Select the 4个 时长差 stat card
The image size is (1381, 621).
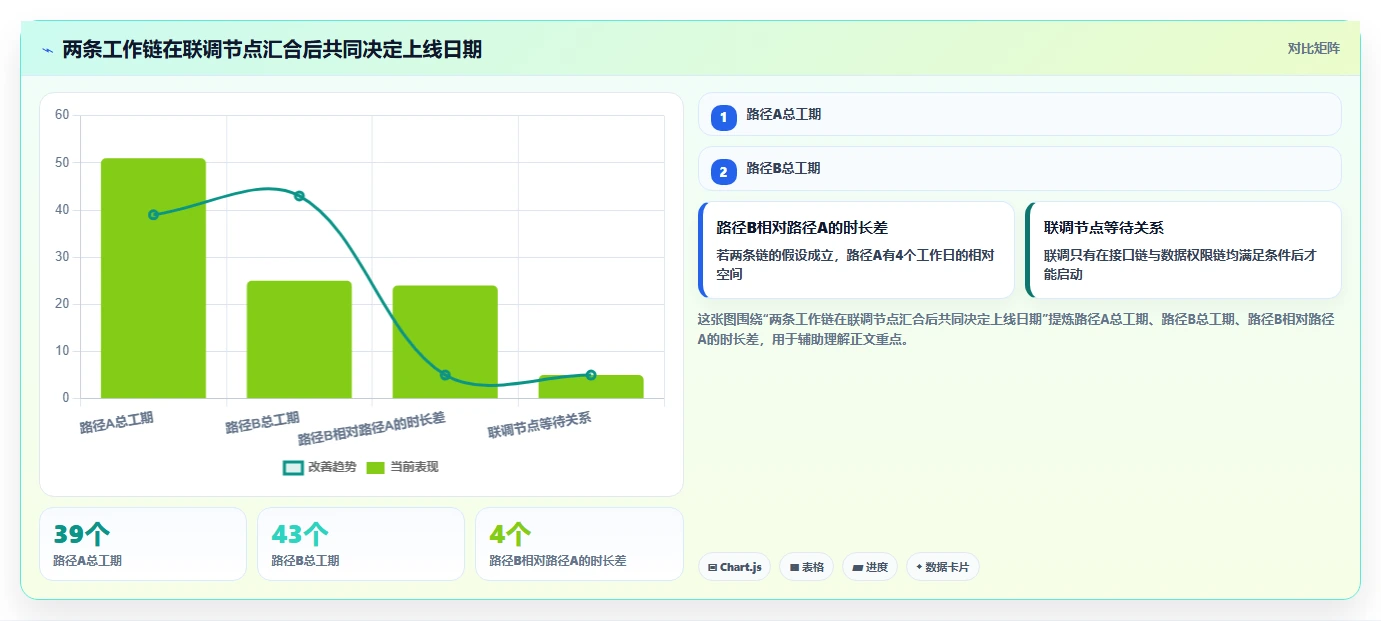pos(579,544)
